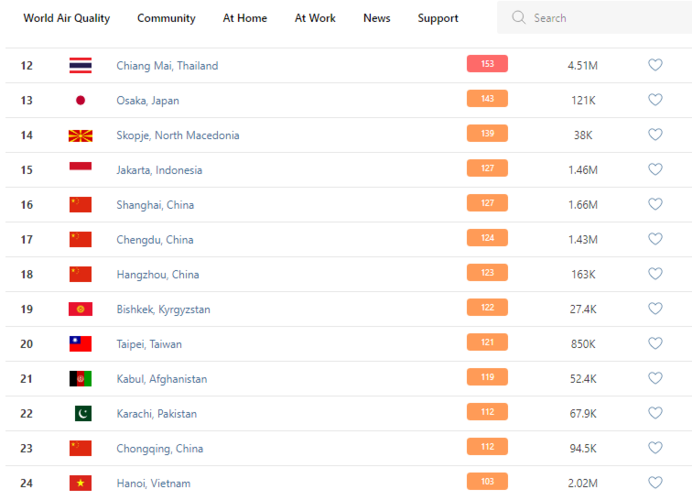Viewport: 692px width, 500px height.
Task: Toggle favorite heart for Skopje row
Action: pos(655,135)
